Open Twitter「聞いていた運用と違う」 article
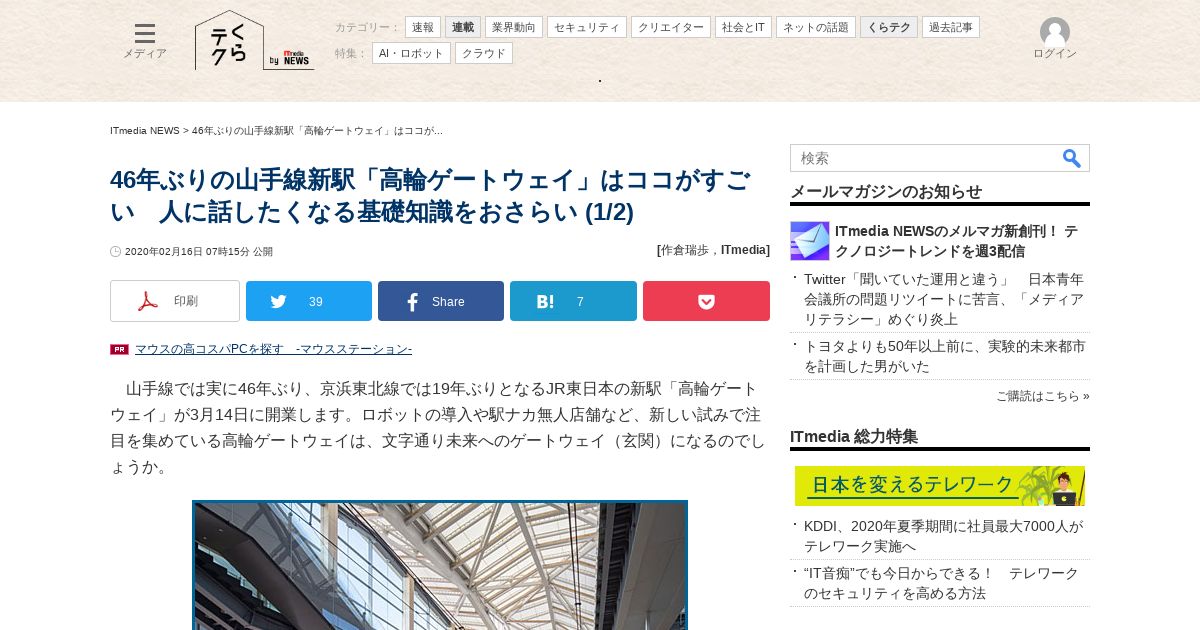This screenshot has width=1200, height=630. coord(944,299)
